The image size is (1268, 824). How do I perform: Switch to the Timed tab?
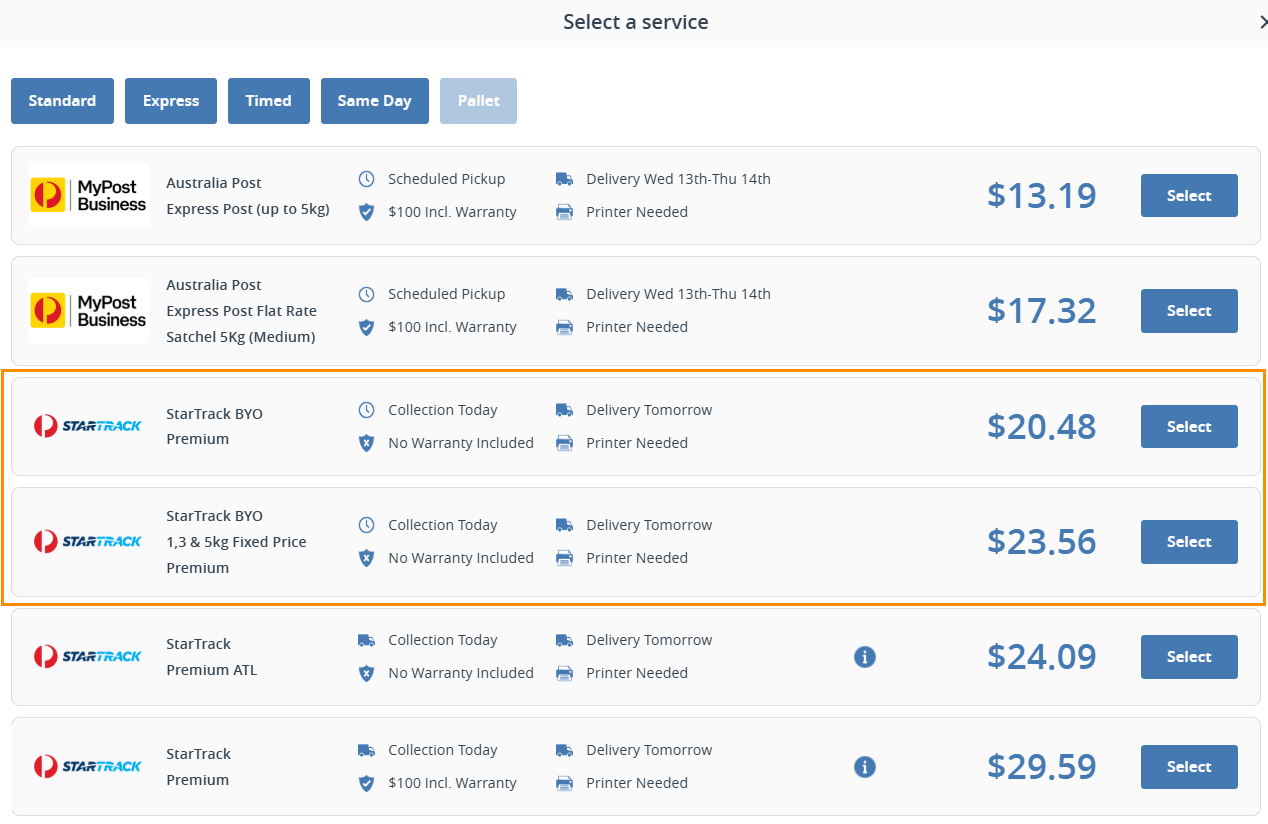coord(268,100)
